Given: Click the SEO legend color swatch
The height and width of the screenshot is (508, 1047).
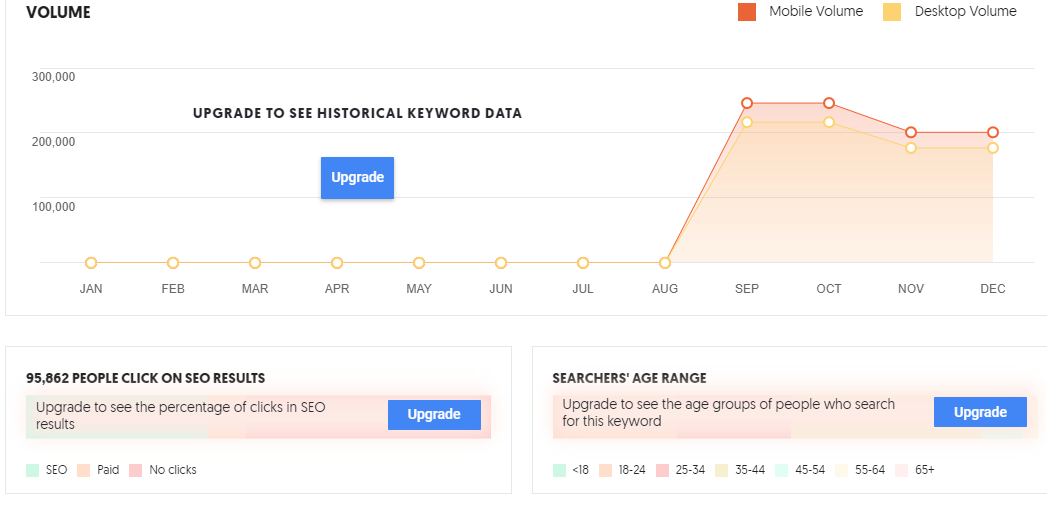Looking at the screenshot, I should coord(33,470).
